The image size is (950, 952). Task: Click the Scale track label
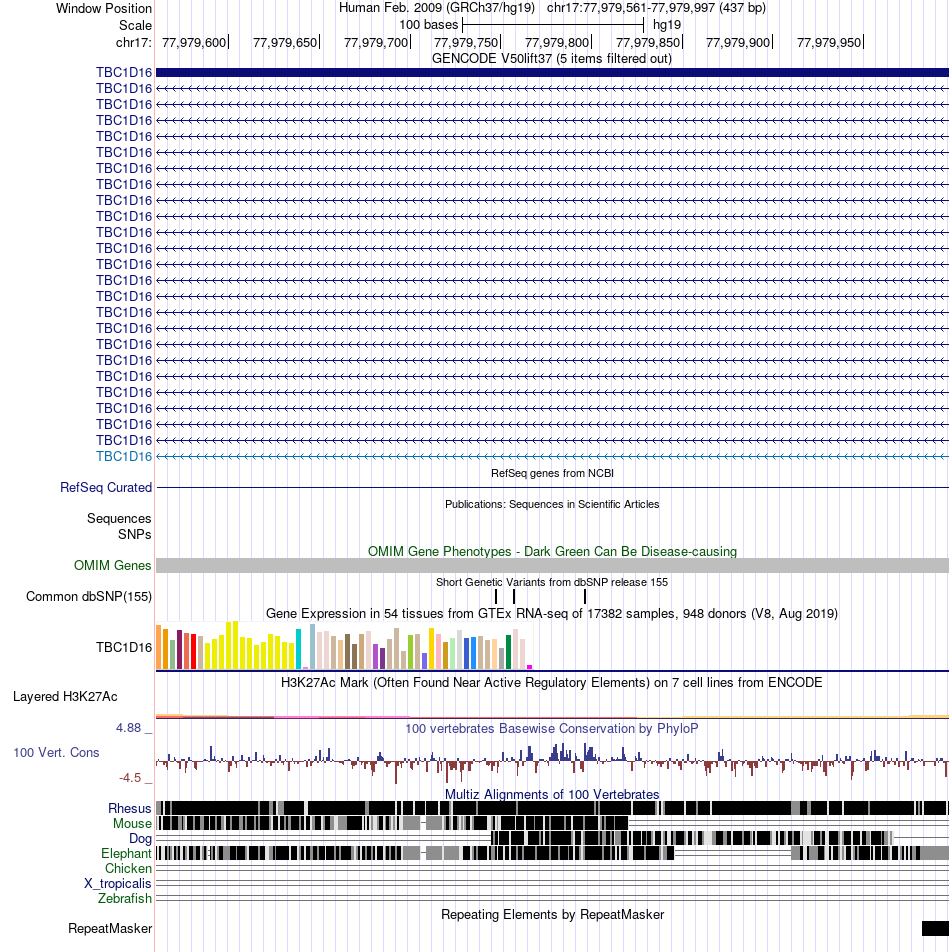[135, 26]
